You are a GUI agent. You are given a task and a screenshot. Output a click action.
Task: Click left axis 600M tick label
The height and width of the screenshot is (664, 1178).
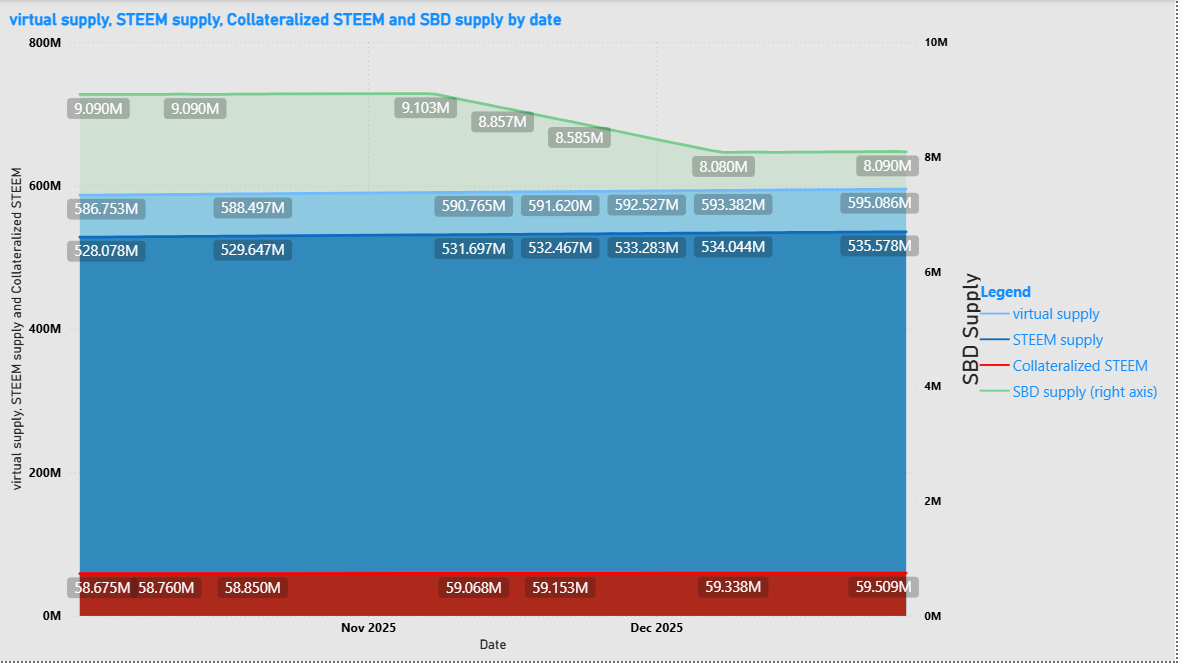[x=45, y=186]
